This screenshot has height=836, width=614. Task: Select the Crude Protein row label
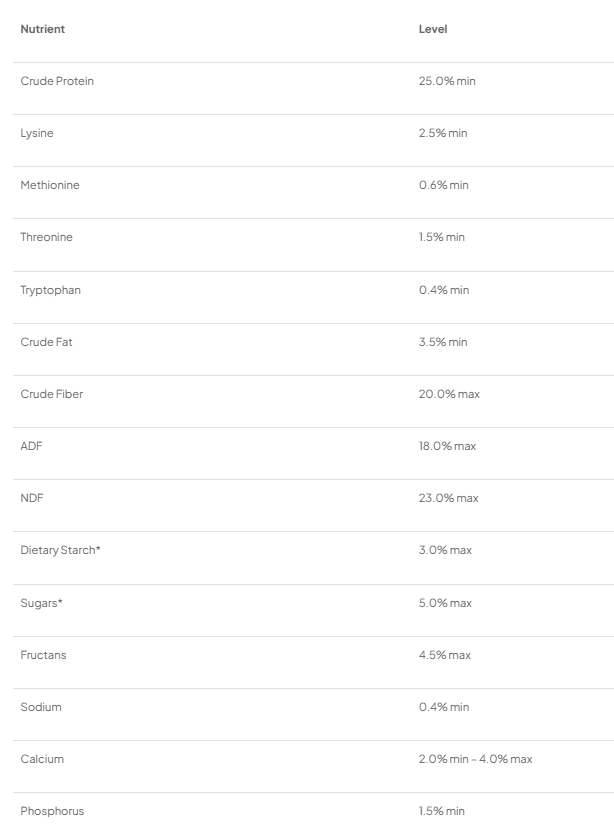pos(57,81)
